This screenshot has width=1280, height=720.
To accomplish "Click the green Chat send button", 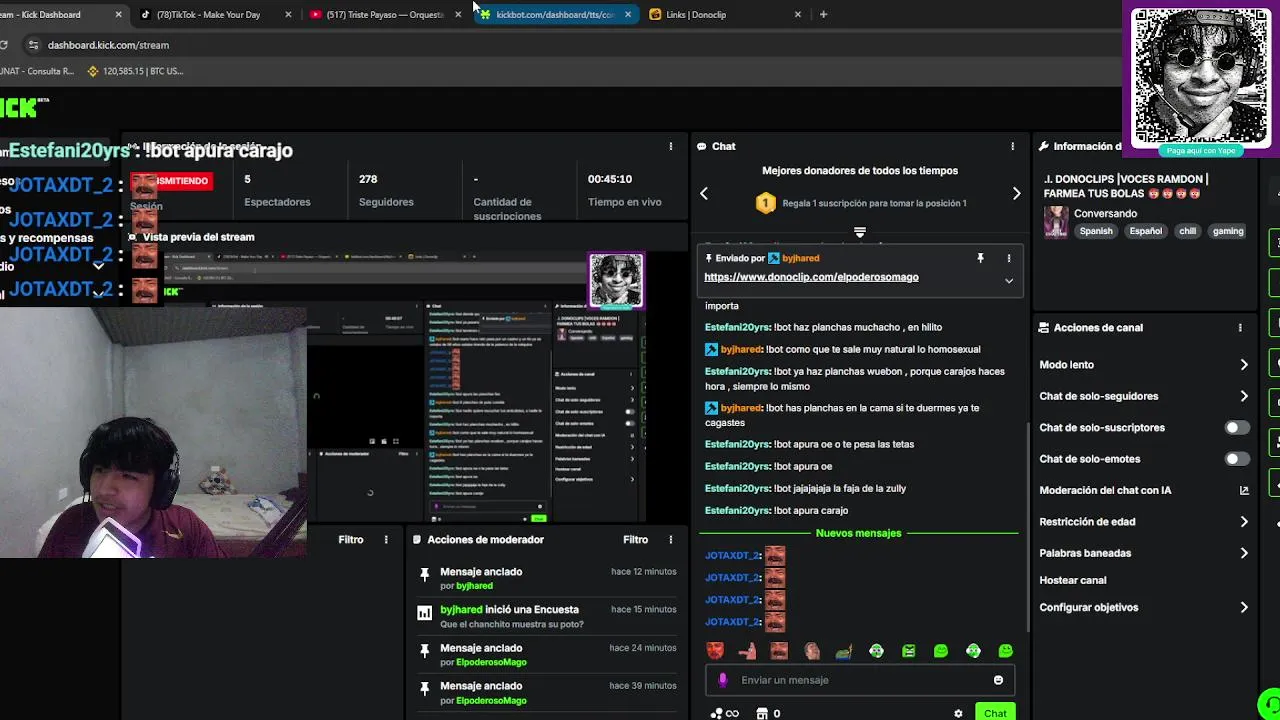I will [x=995, y=713].
